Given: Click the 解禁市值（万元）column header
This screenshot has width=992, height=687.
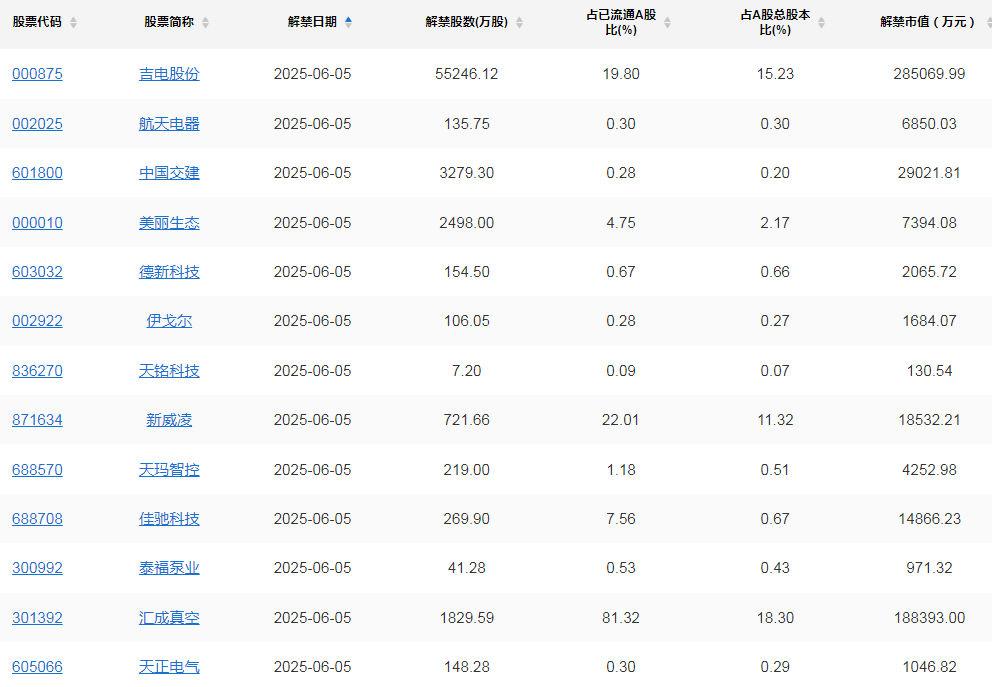Looking at the screenshot, I should pos(927,22).
